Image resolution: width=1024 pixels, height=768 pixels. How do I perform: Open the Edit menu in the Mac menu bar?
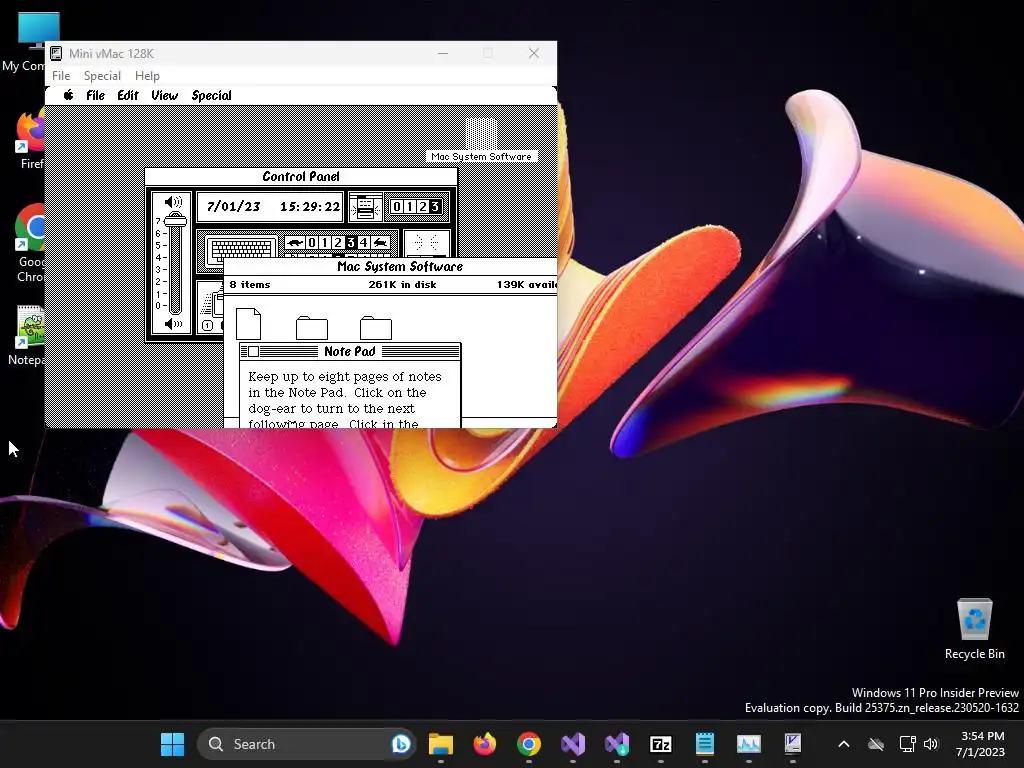coord(128,95)
